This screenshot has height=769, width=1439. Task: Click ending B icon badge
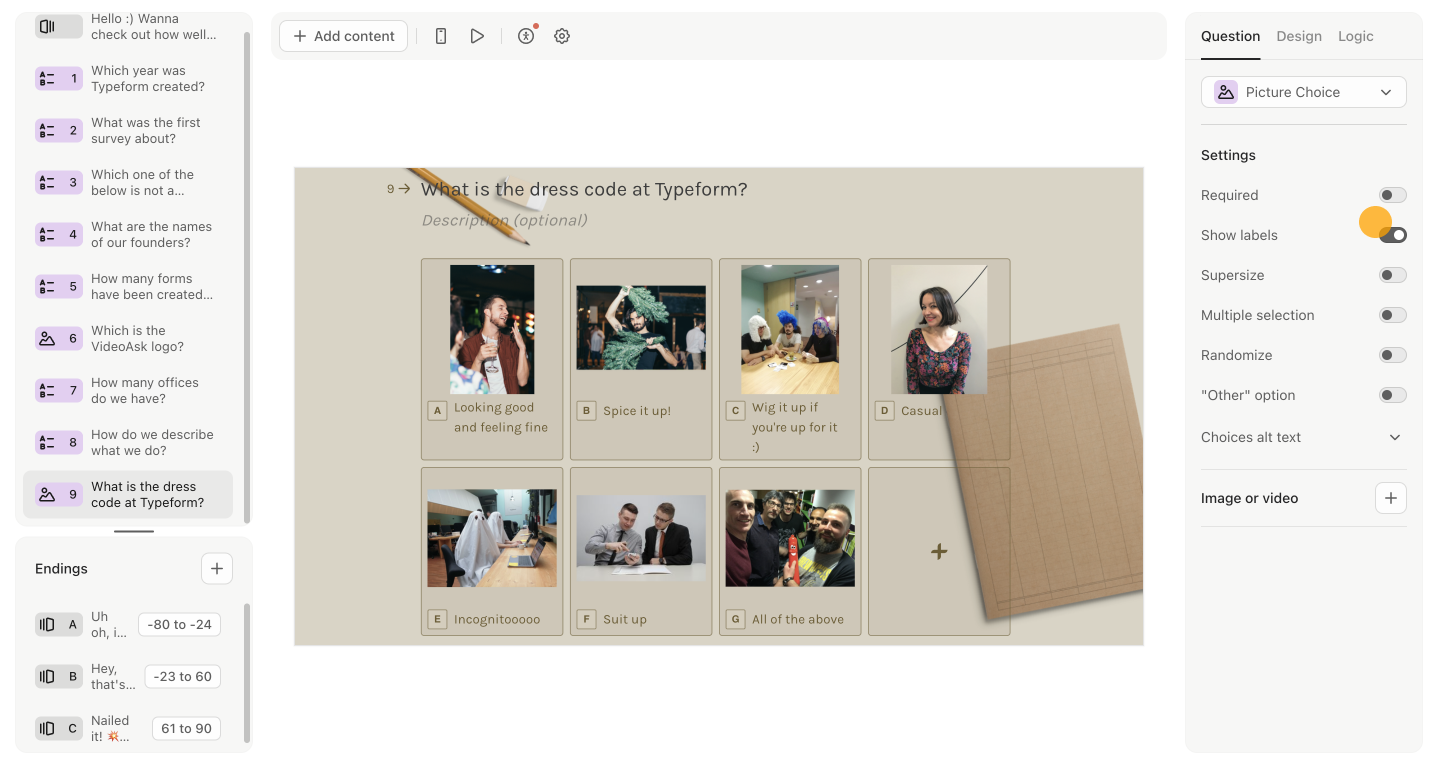coord(59,677)
